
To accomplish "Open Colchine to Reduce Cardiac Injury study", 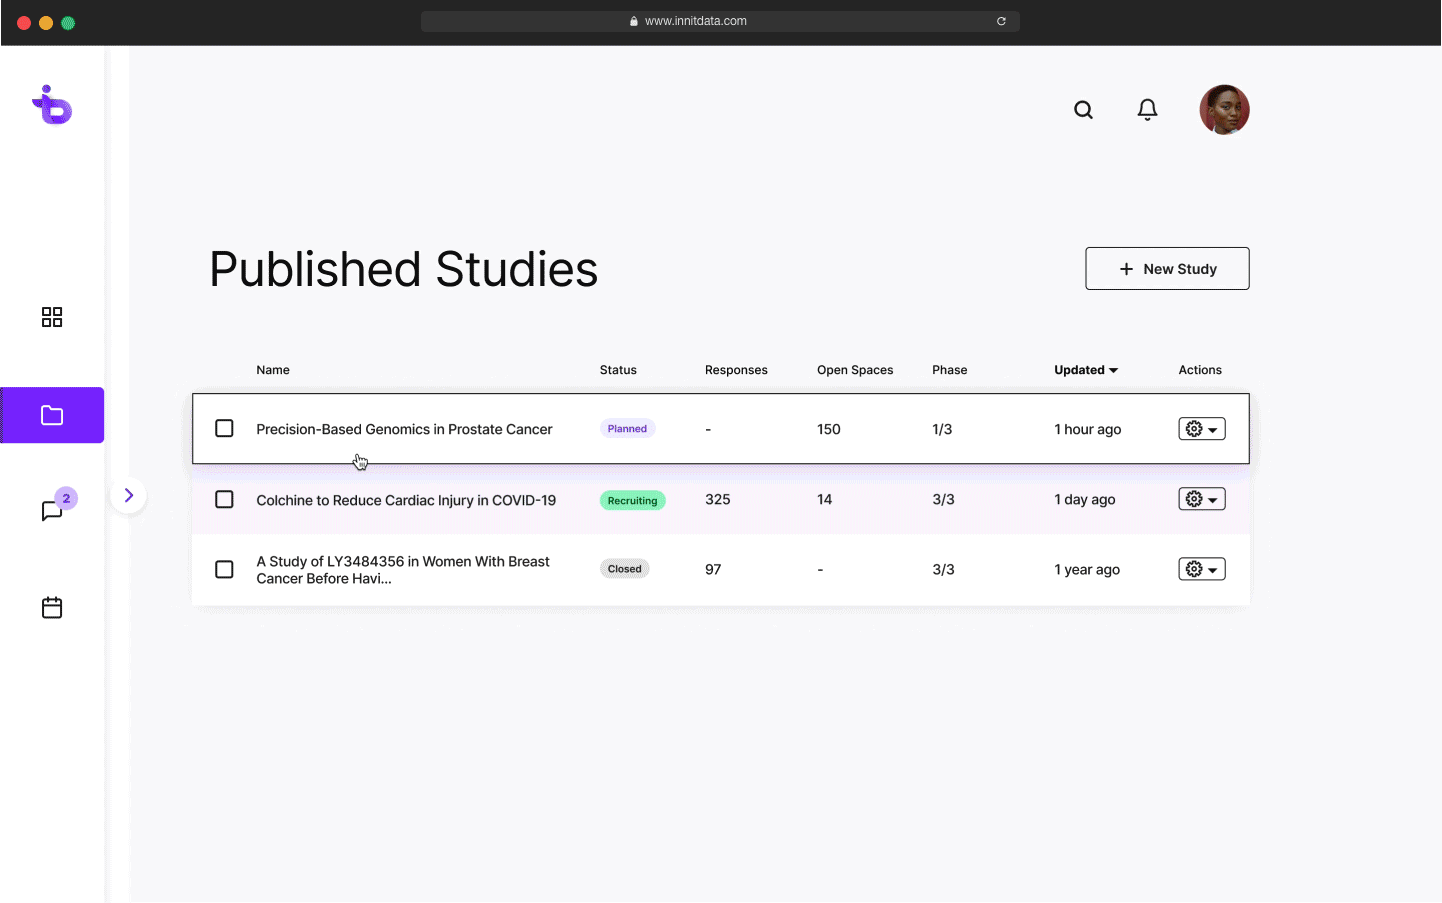I will [406, 500].
